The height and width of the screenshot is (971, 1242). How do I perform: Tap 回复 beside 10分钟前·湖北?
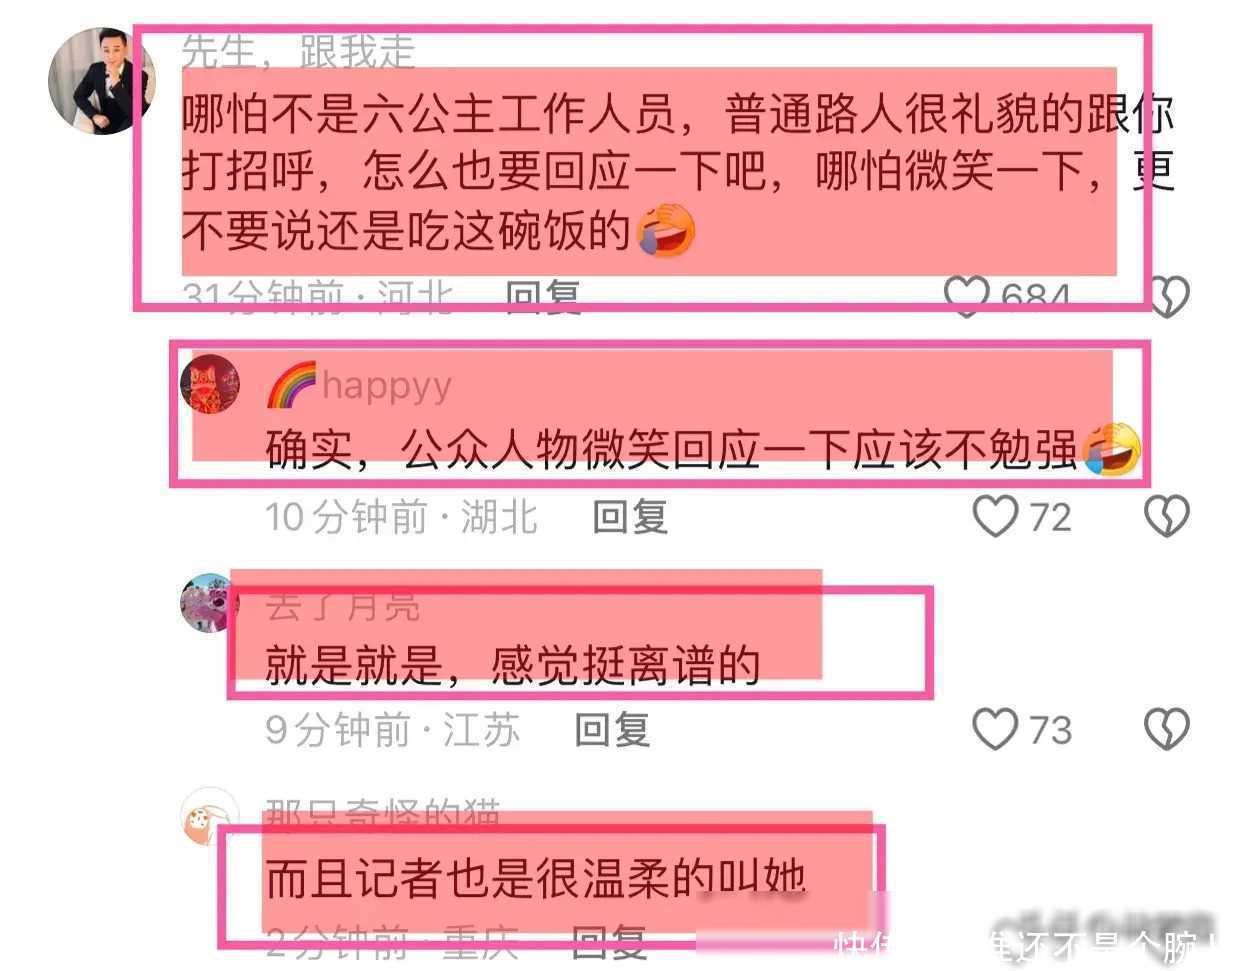630,517
